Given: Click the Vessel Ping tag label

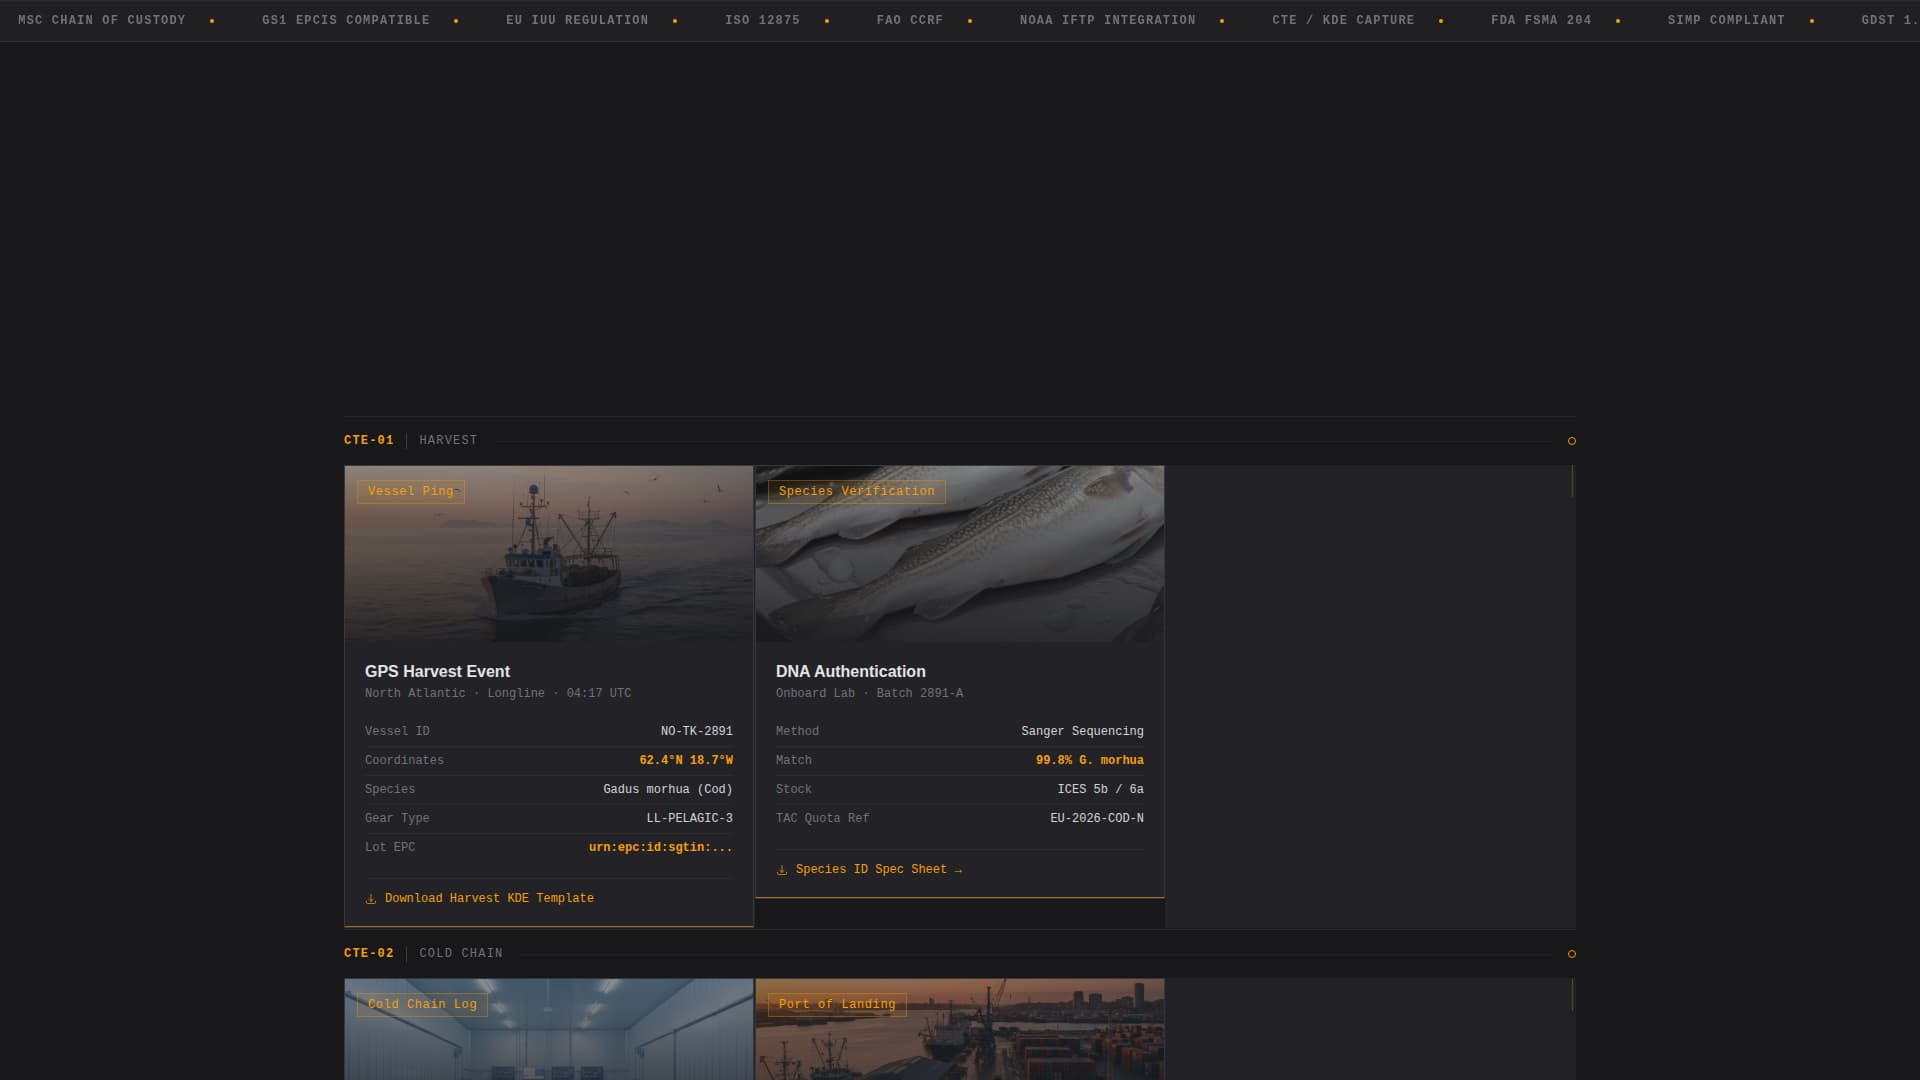Looking at the screenshot, I should click(x=410, y=491).
